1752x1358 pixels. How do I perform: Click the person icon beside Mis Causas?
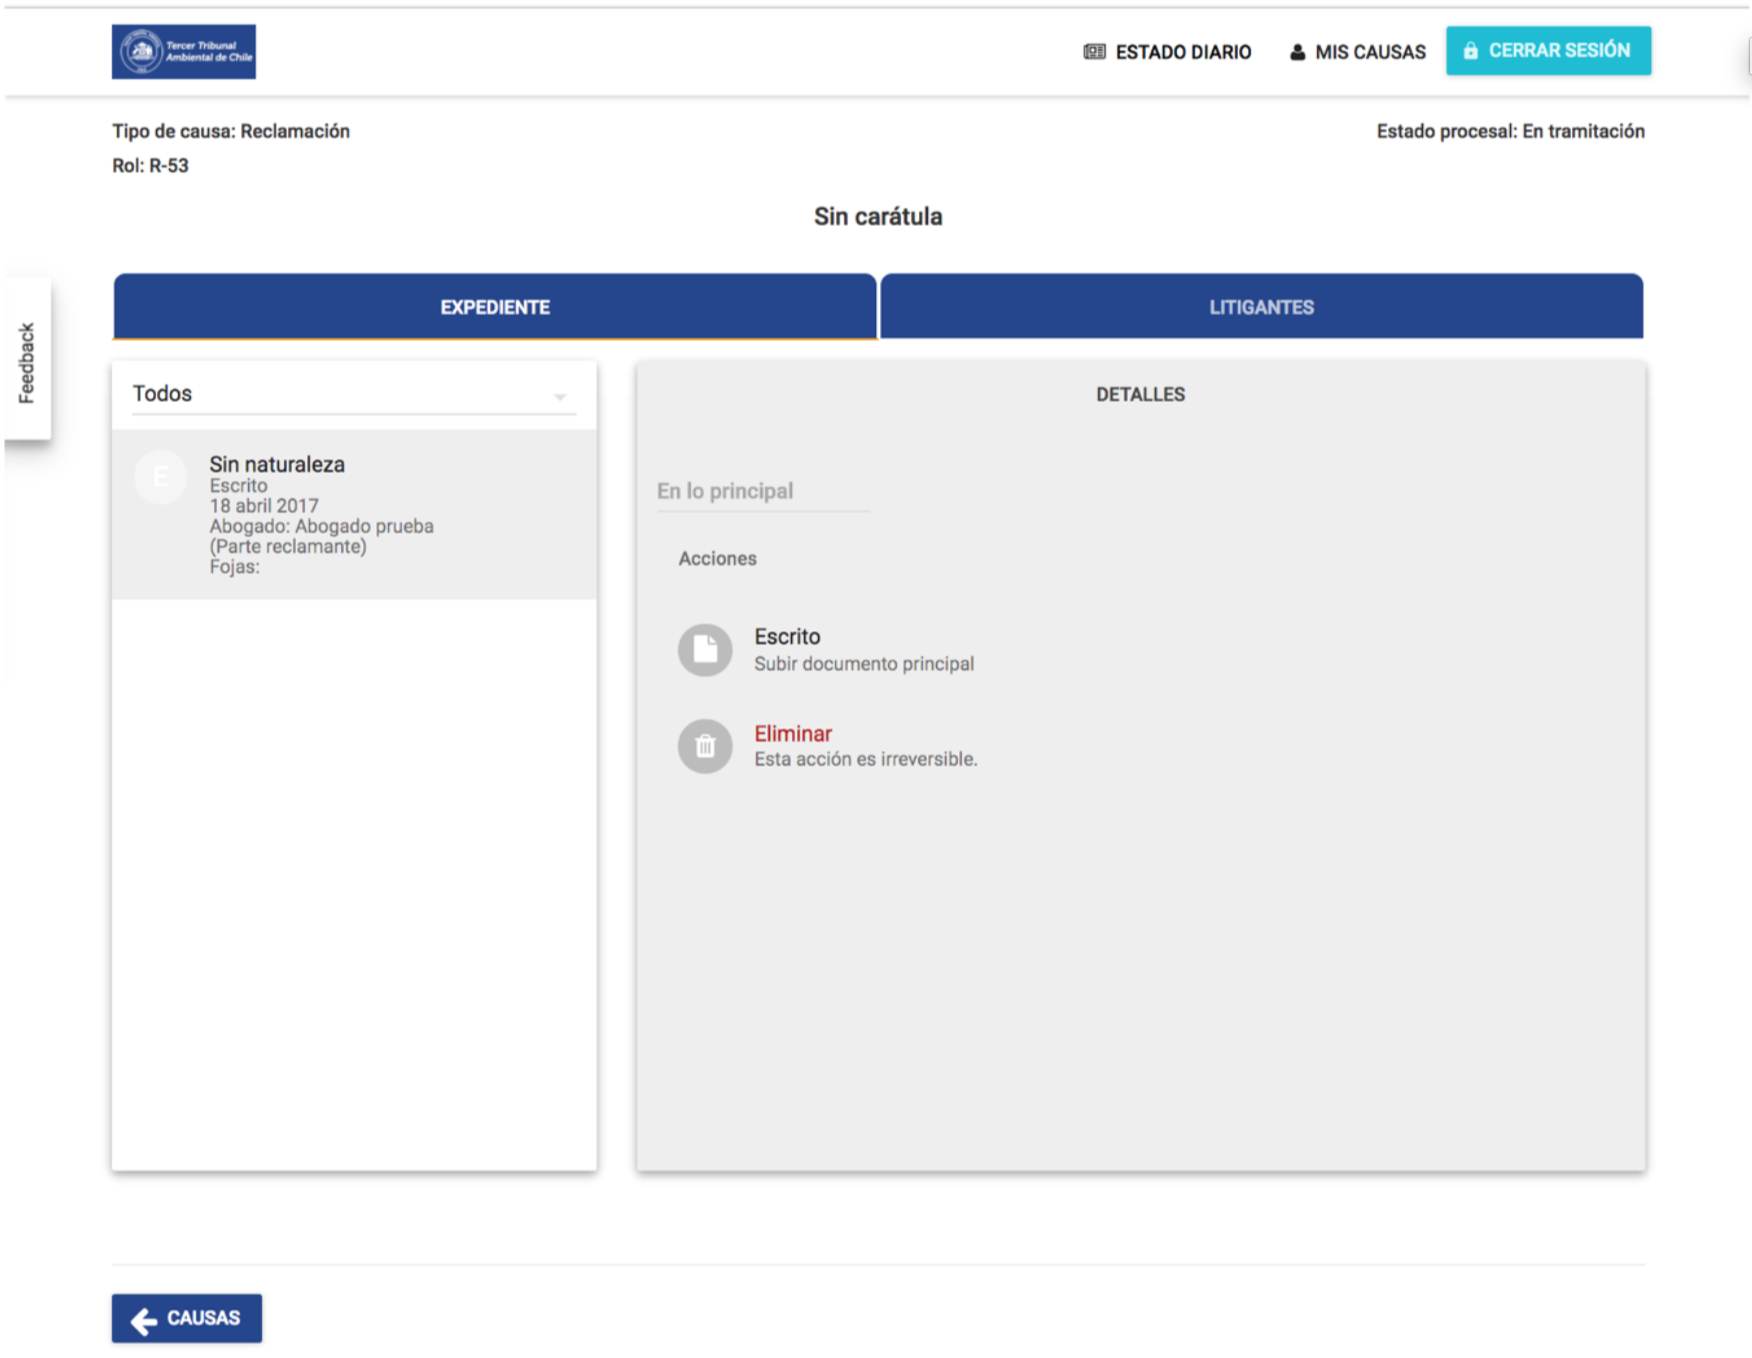coord(1297,52)
